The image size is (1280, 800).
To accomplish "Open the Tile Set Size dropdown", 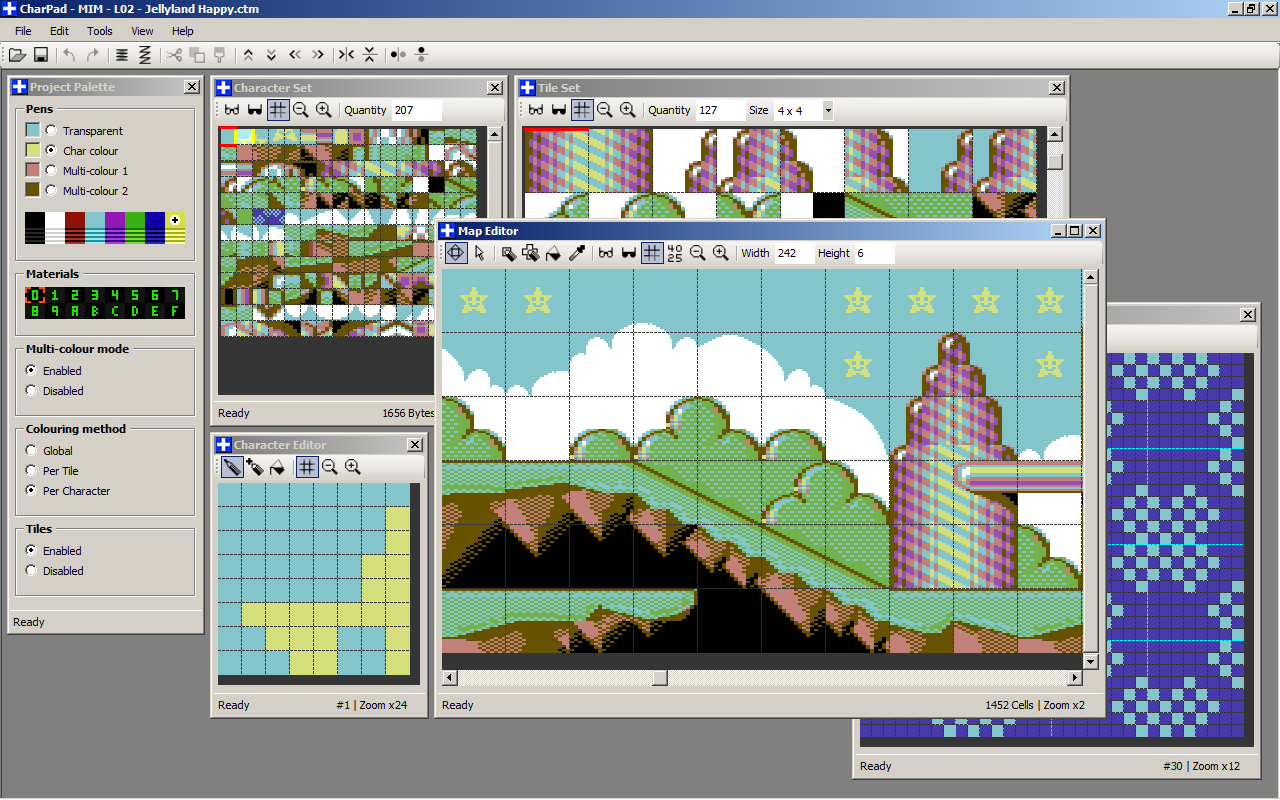I will coord(828,110).
